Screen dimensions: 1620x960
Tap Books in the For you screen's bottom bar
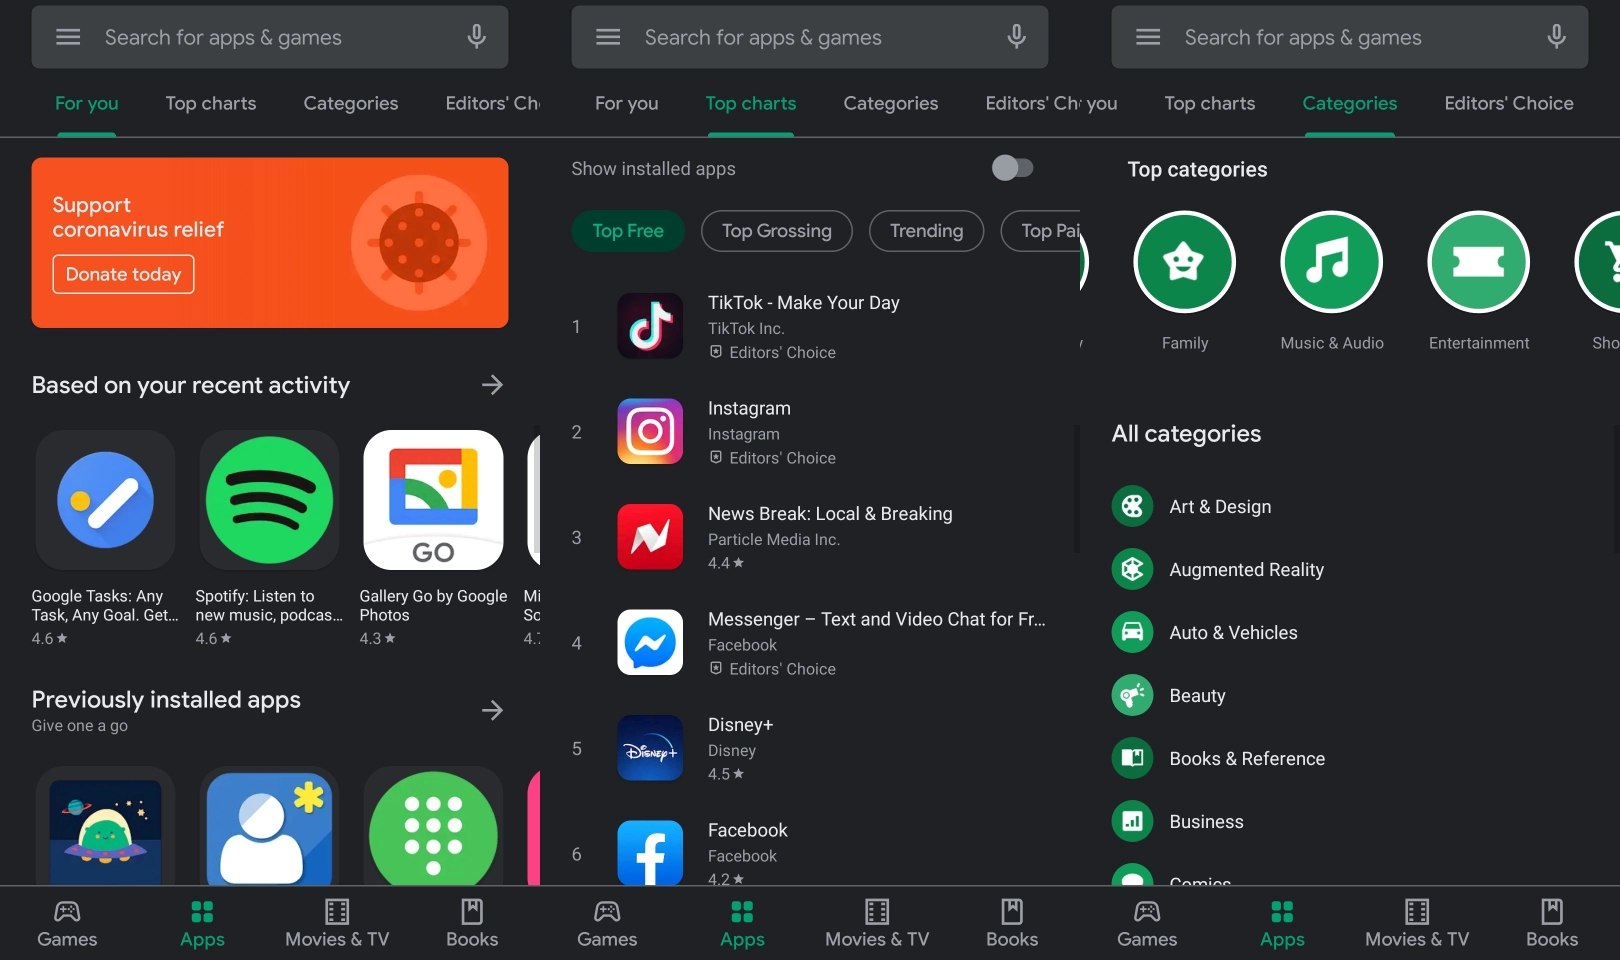tap(472, 924)
